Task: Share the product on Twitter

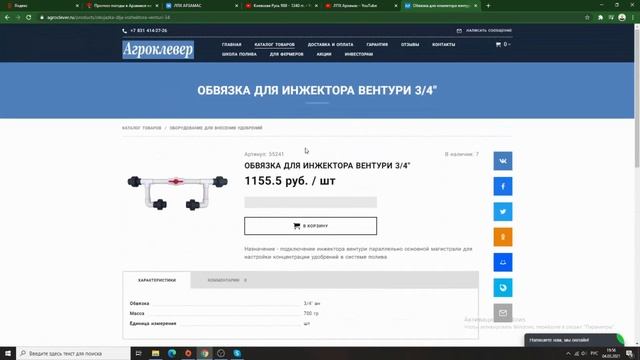Action: point(502,211)
